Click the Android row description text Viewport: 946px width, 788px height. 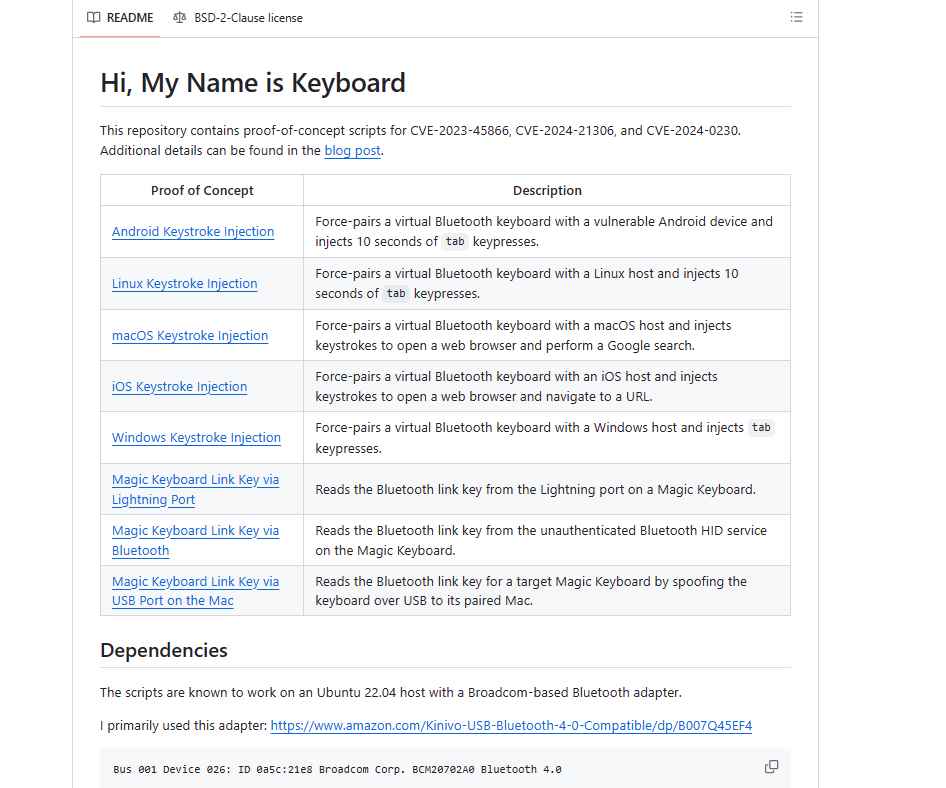point(544,231)
